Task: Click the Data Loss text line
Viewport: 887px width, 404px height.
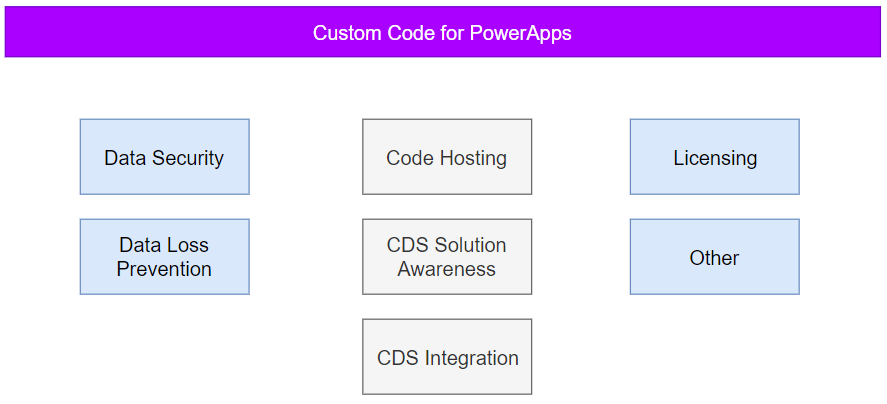Action: pyautogui.click(x=164, y=245)
